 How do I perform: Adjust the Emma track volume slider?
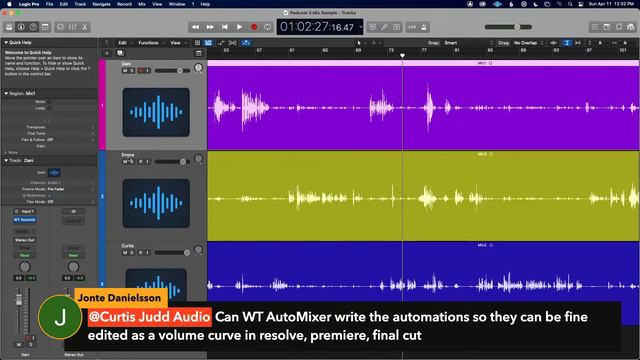point(172,162)
